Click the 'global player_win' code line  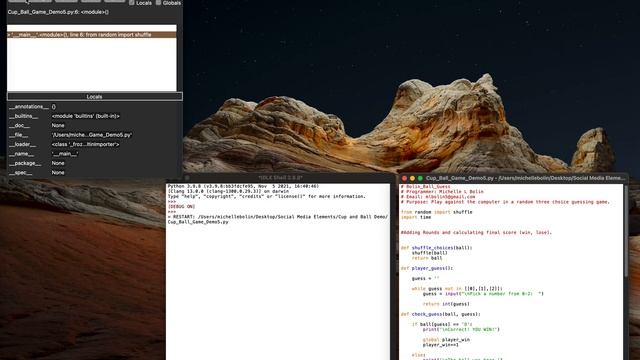pos(446,340)
